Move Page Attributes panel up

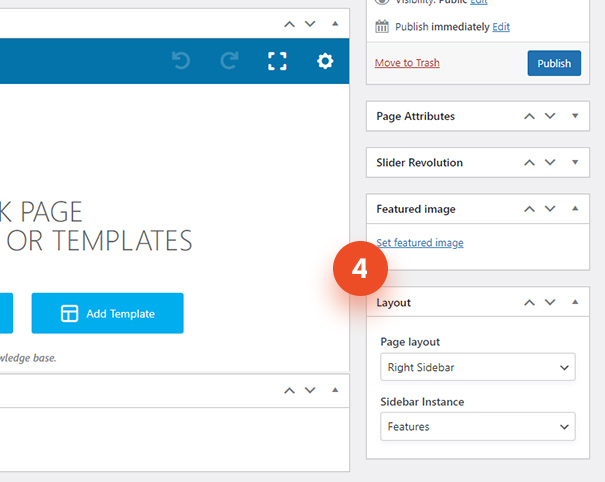529,116
